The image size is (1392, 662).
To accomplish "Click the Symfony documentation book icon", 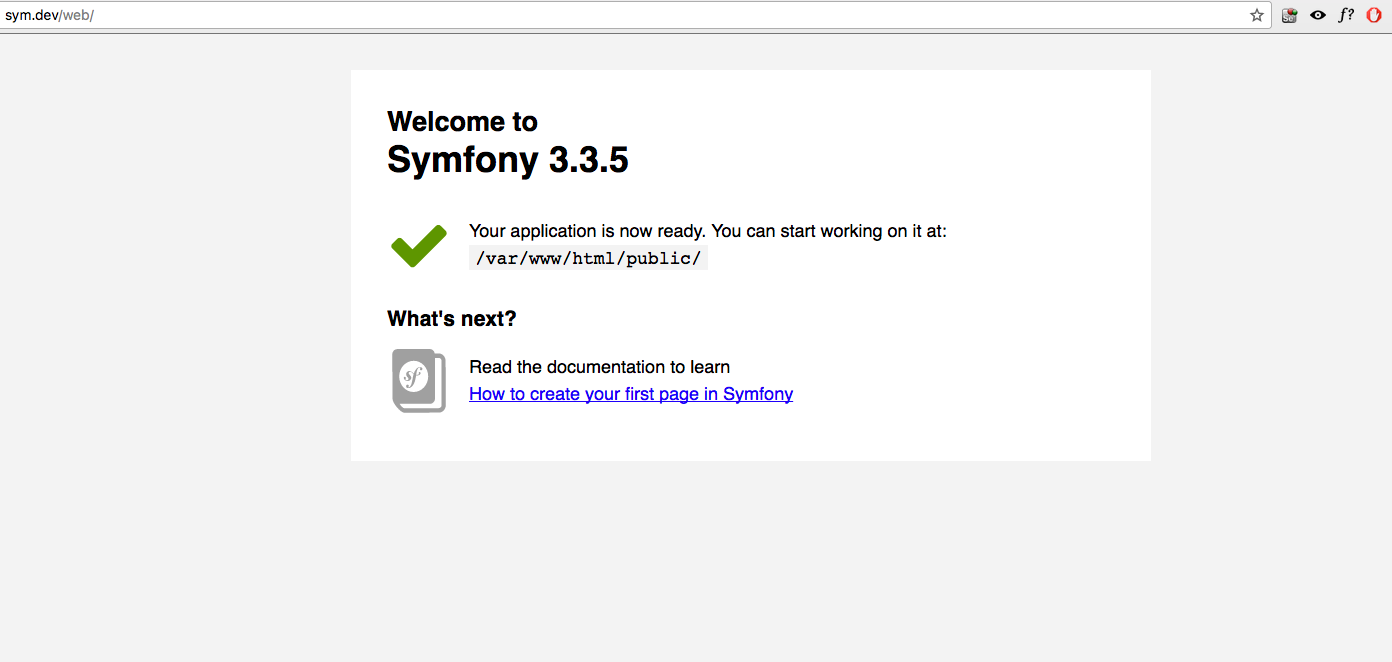I will [x=419, y=381].
